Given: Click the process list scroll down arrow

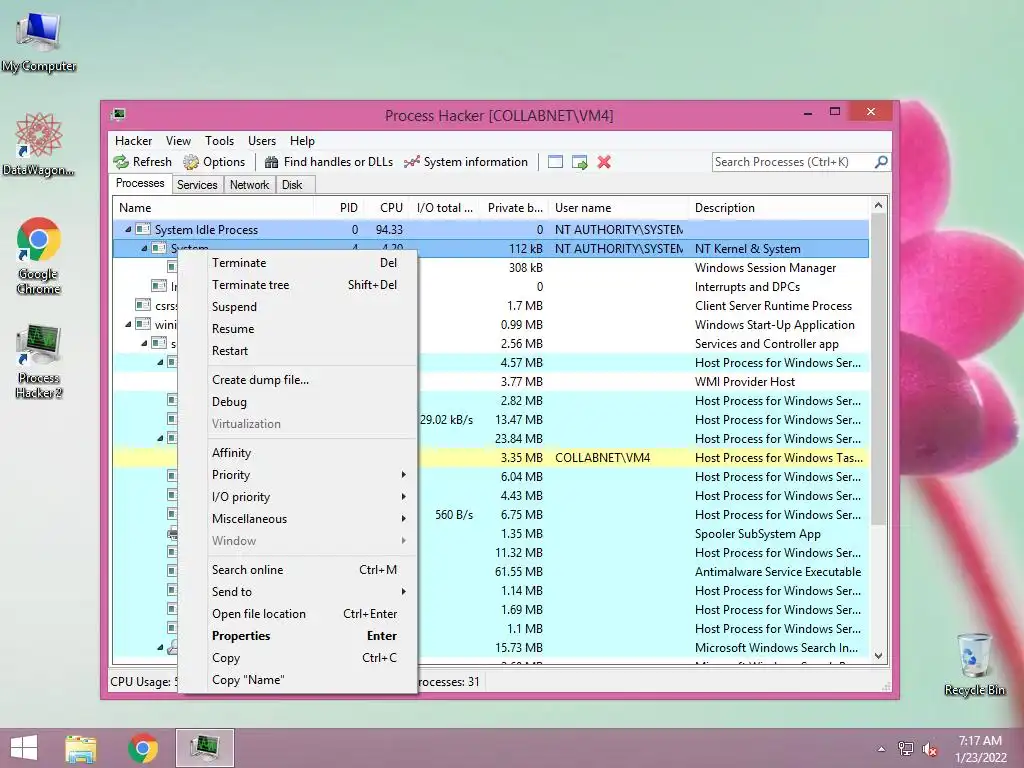Looking at the screenshot, I should (x=878, y=656).
